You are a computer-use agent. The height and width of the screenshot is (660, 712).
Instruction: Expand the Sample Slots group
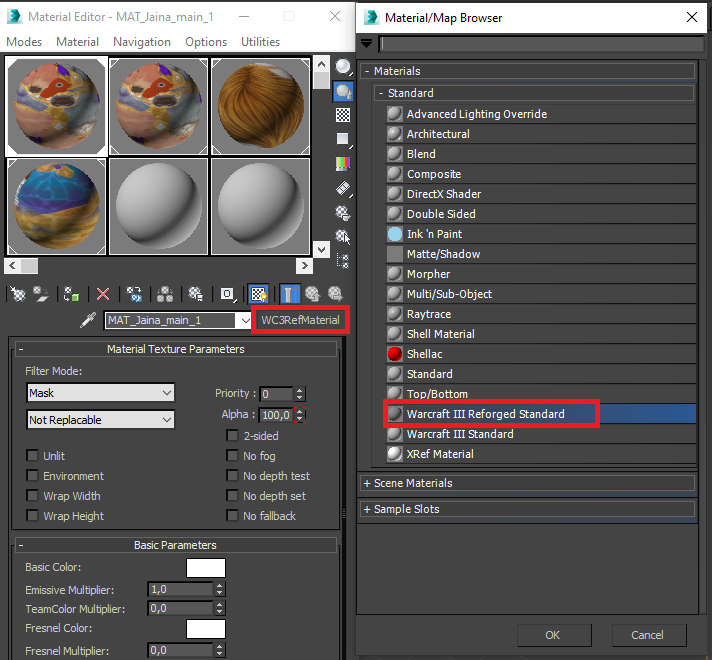[528, 509]
